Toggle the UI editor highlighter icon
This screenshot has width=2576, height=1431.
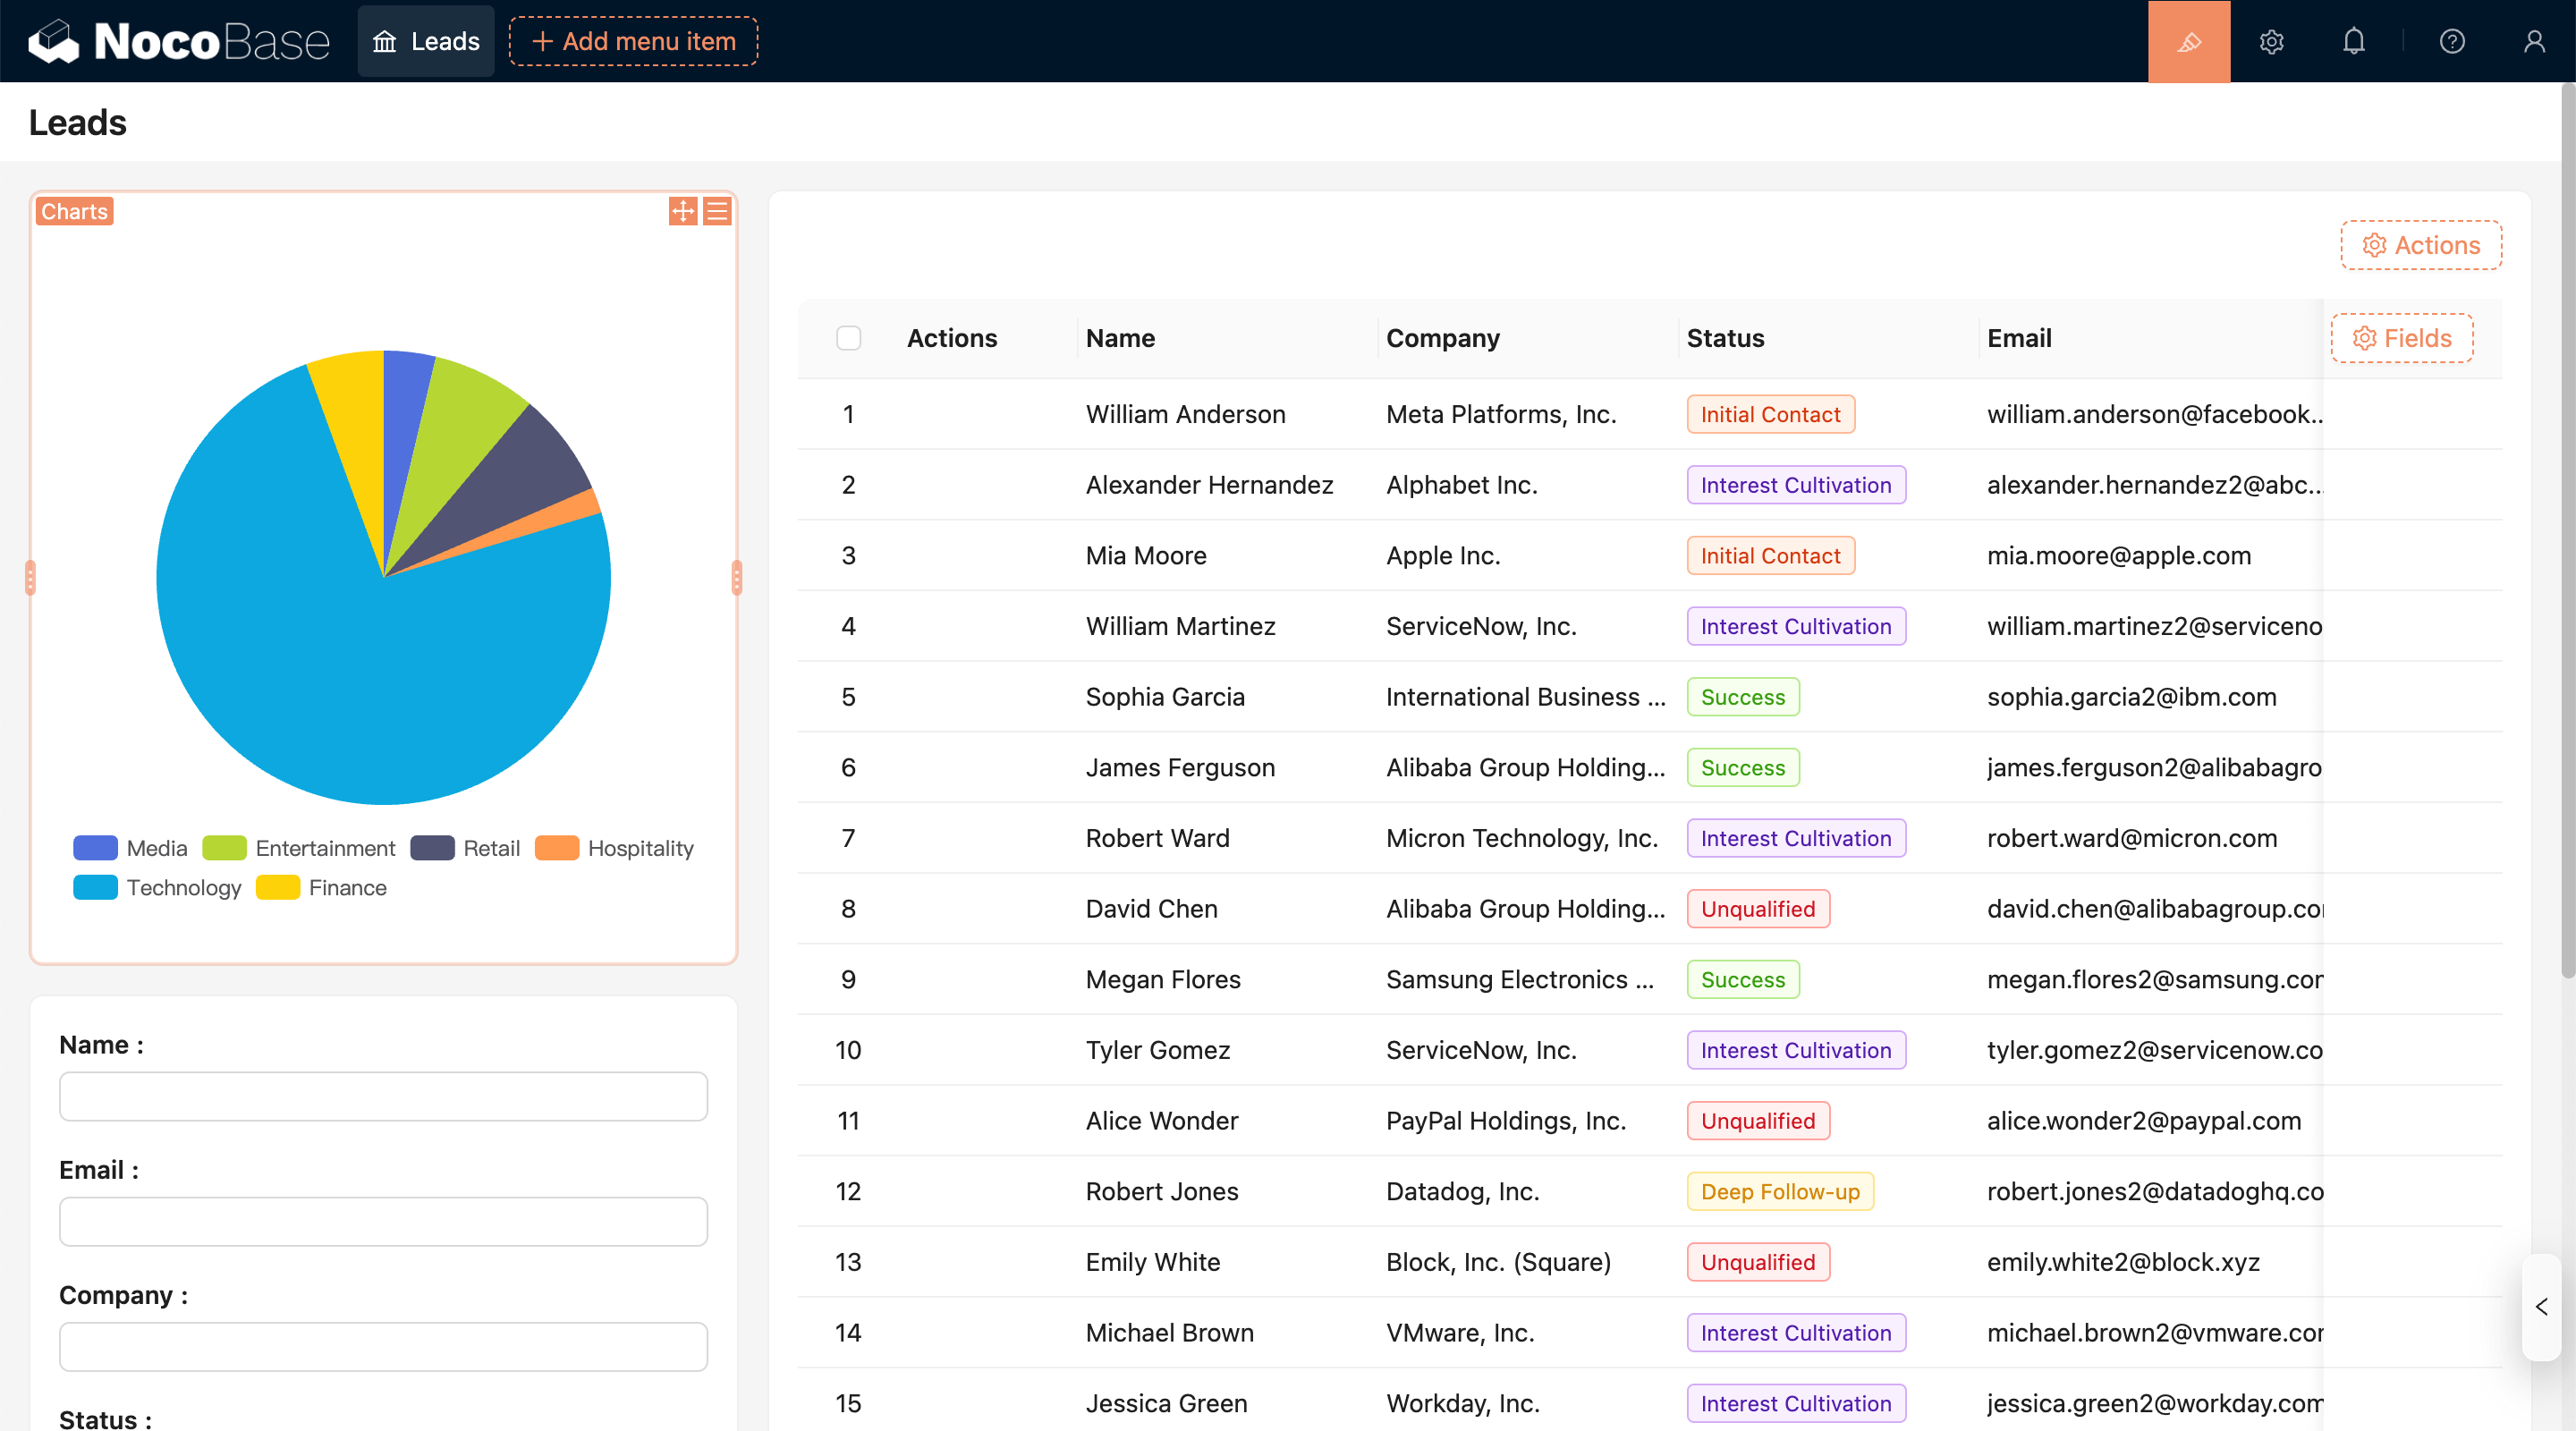2188,41
